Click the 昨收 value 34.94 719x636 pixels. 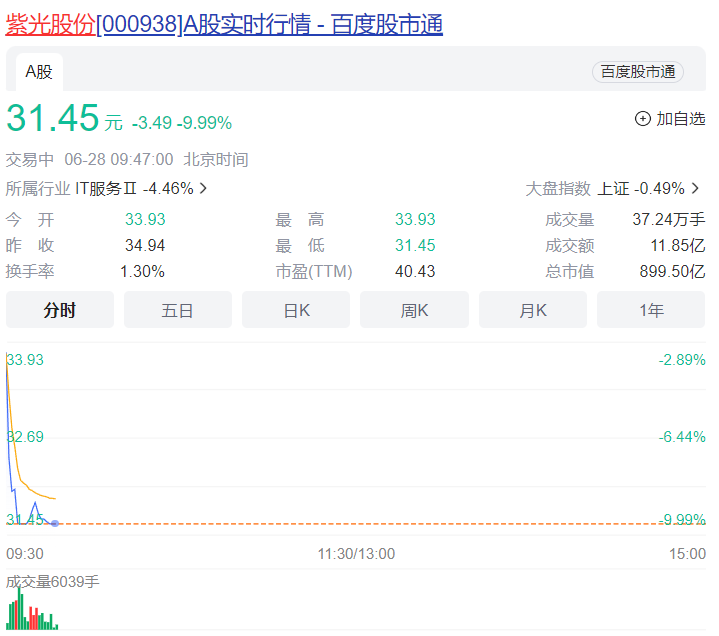tap(145, 245)
